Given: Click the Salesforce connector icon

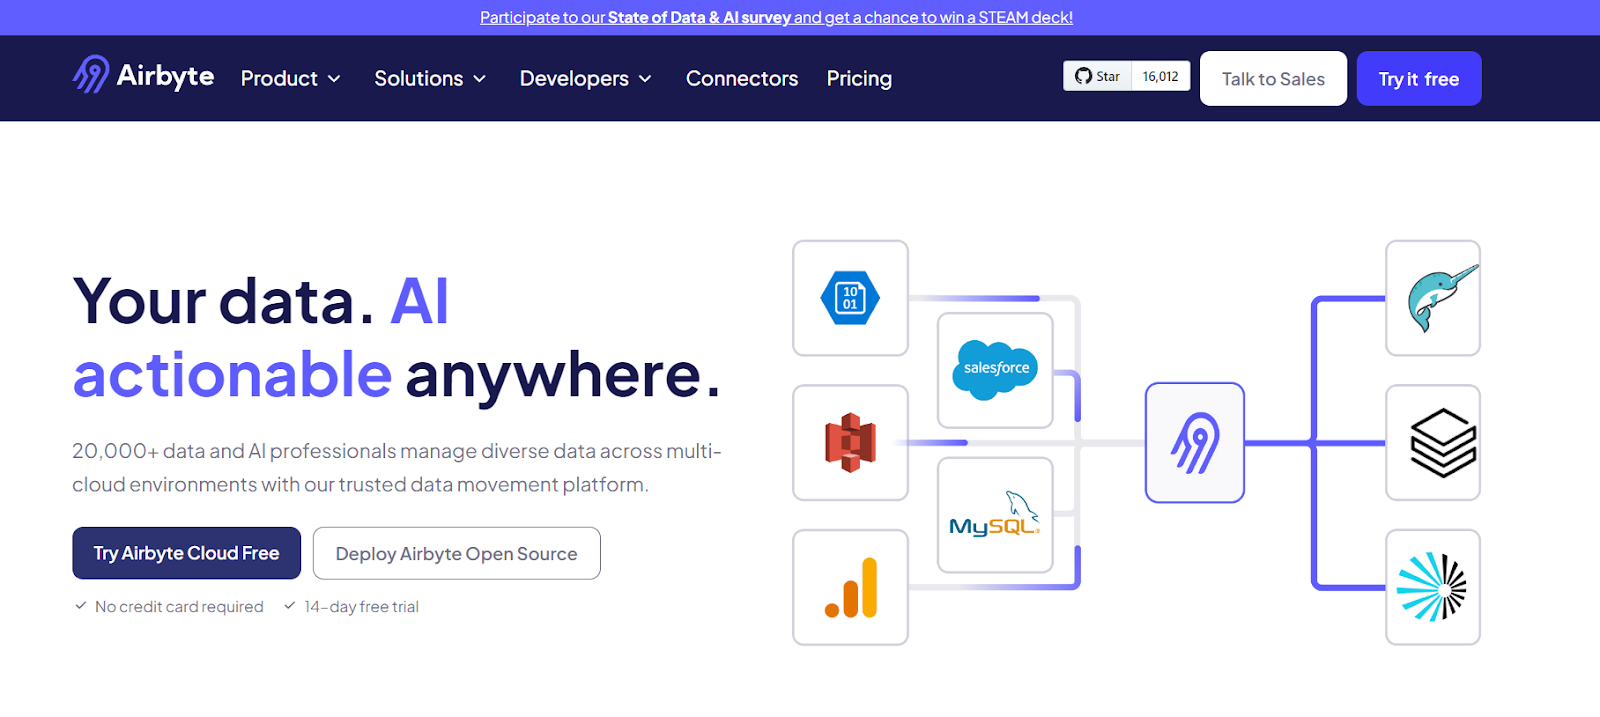Looking at the screenshot, I should pos(995,370).
